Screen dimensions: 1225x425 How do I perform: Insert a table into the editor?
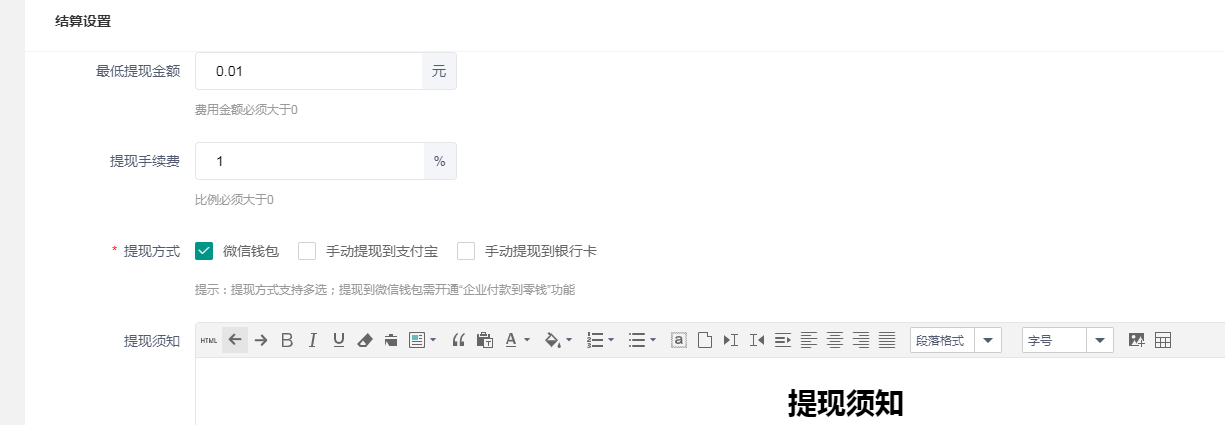pos(1162,340)
